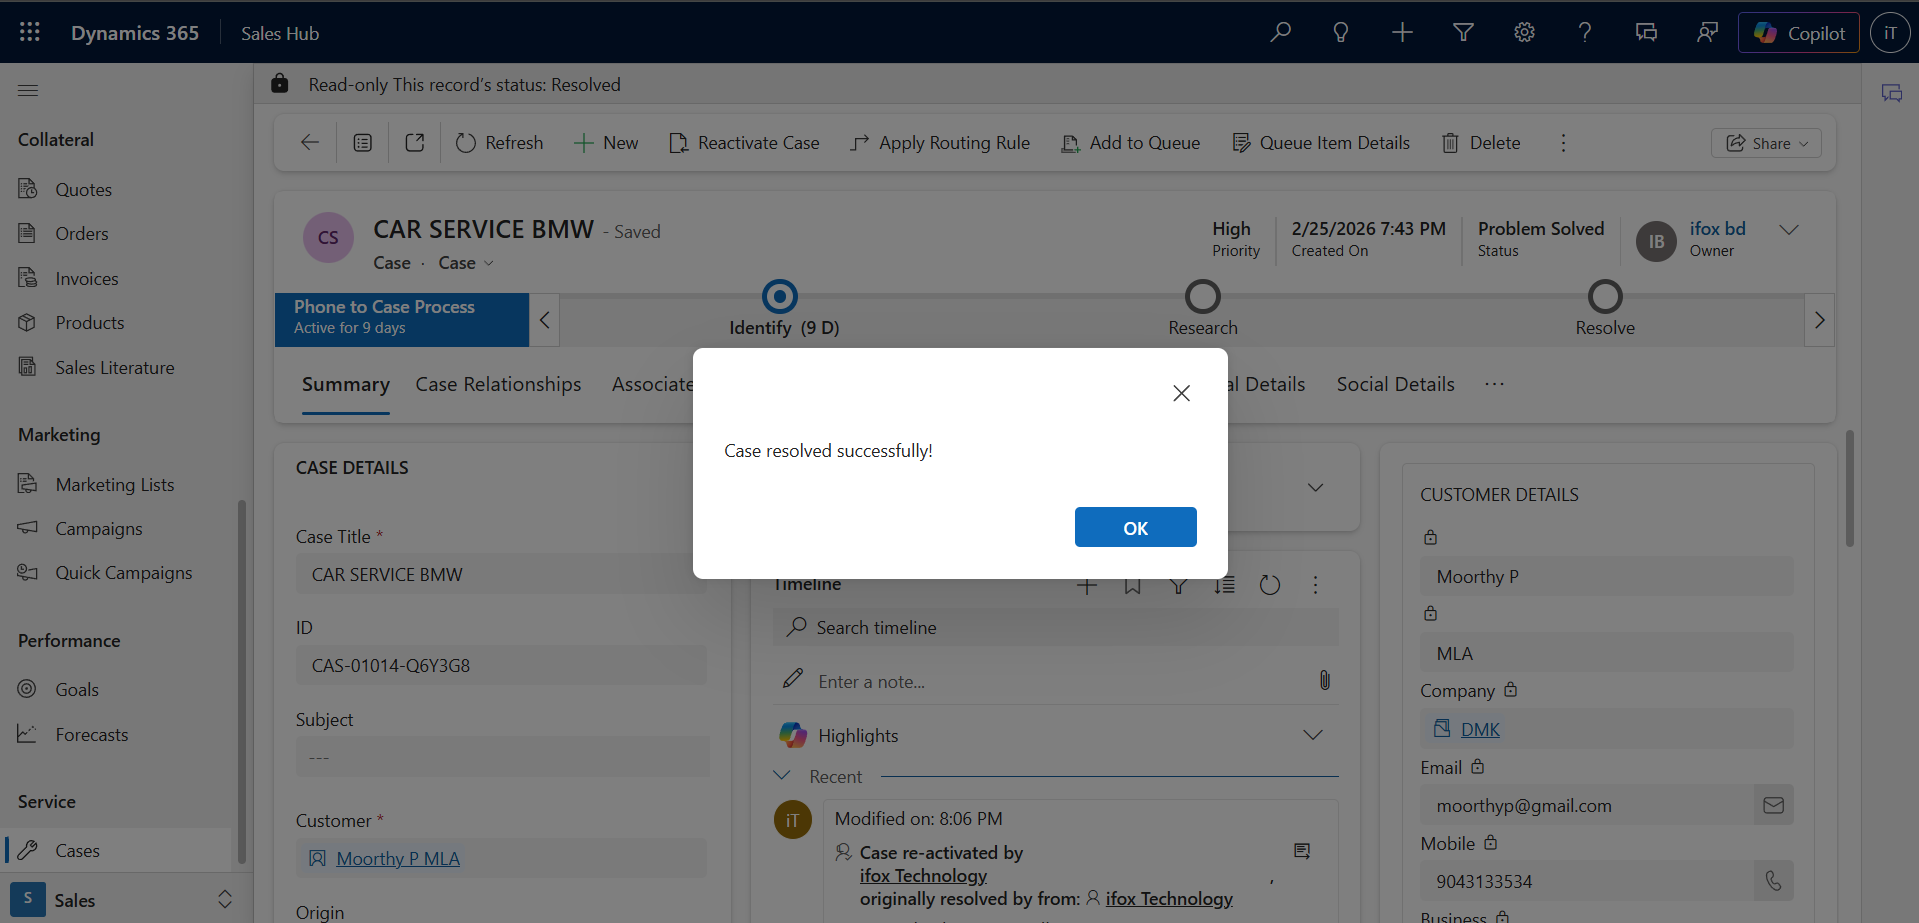Click the Delete trash icon in command bar
The height and width of the screenshot is (923, 1919).
click(1452, 142)
